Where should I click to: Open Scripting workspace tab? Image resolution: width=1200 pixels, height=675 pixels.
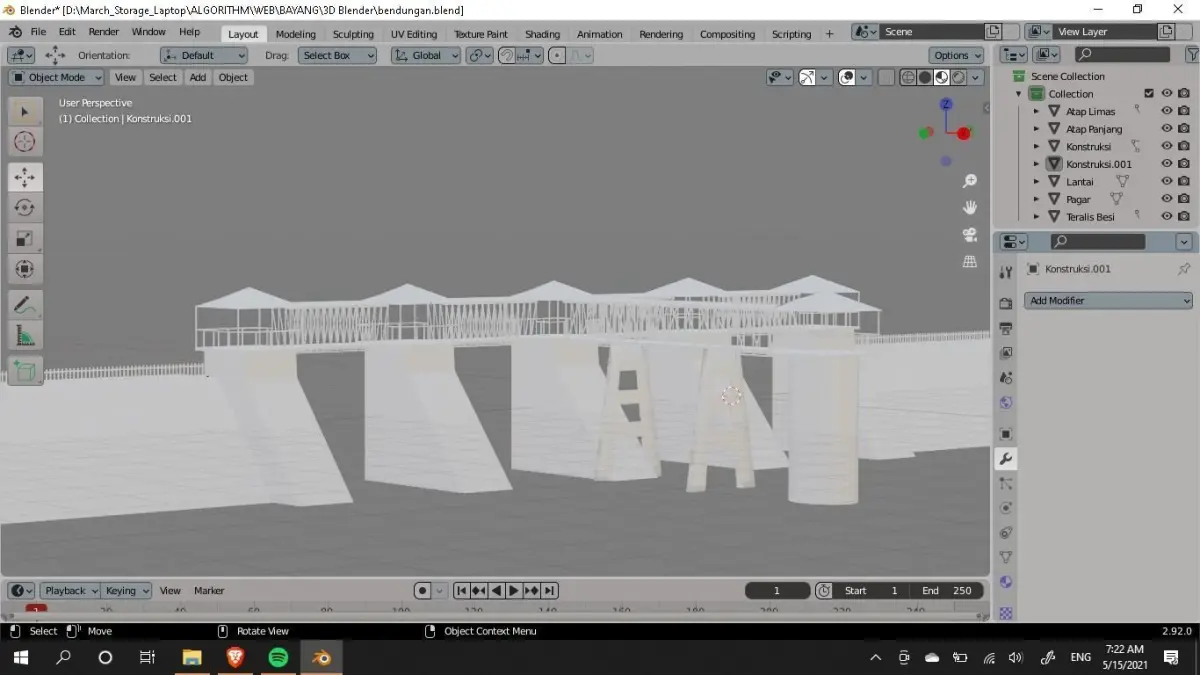[791, 34]
